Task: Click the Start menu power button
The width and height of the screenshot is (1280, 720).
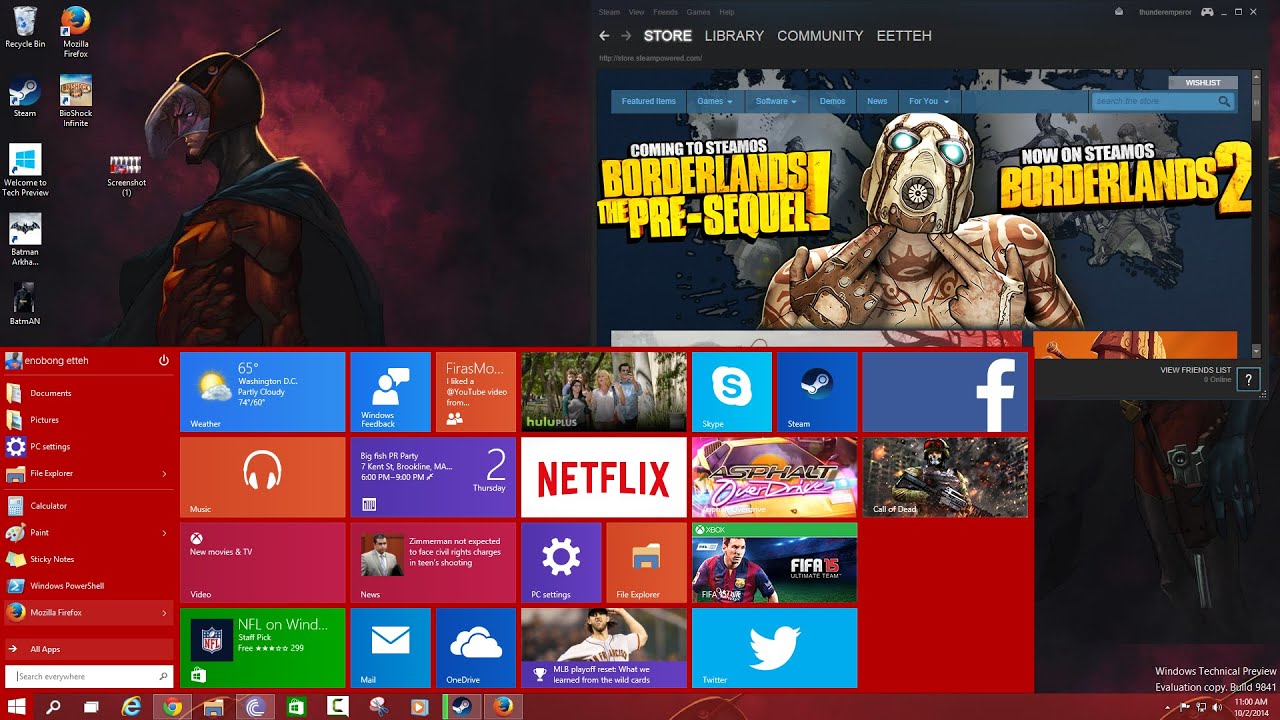Action: pyautogui.click(x=163, y=360)
